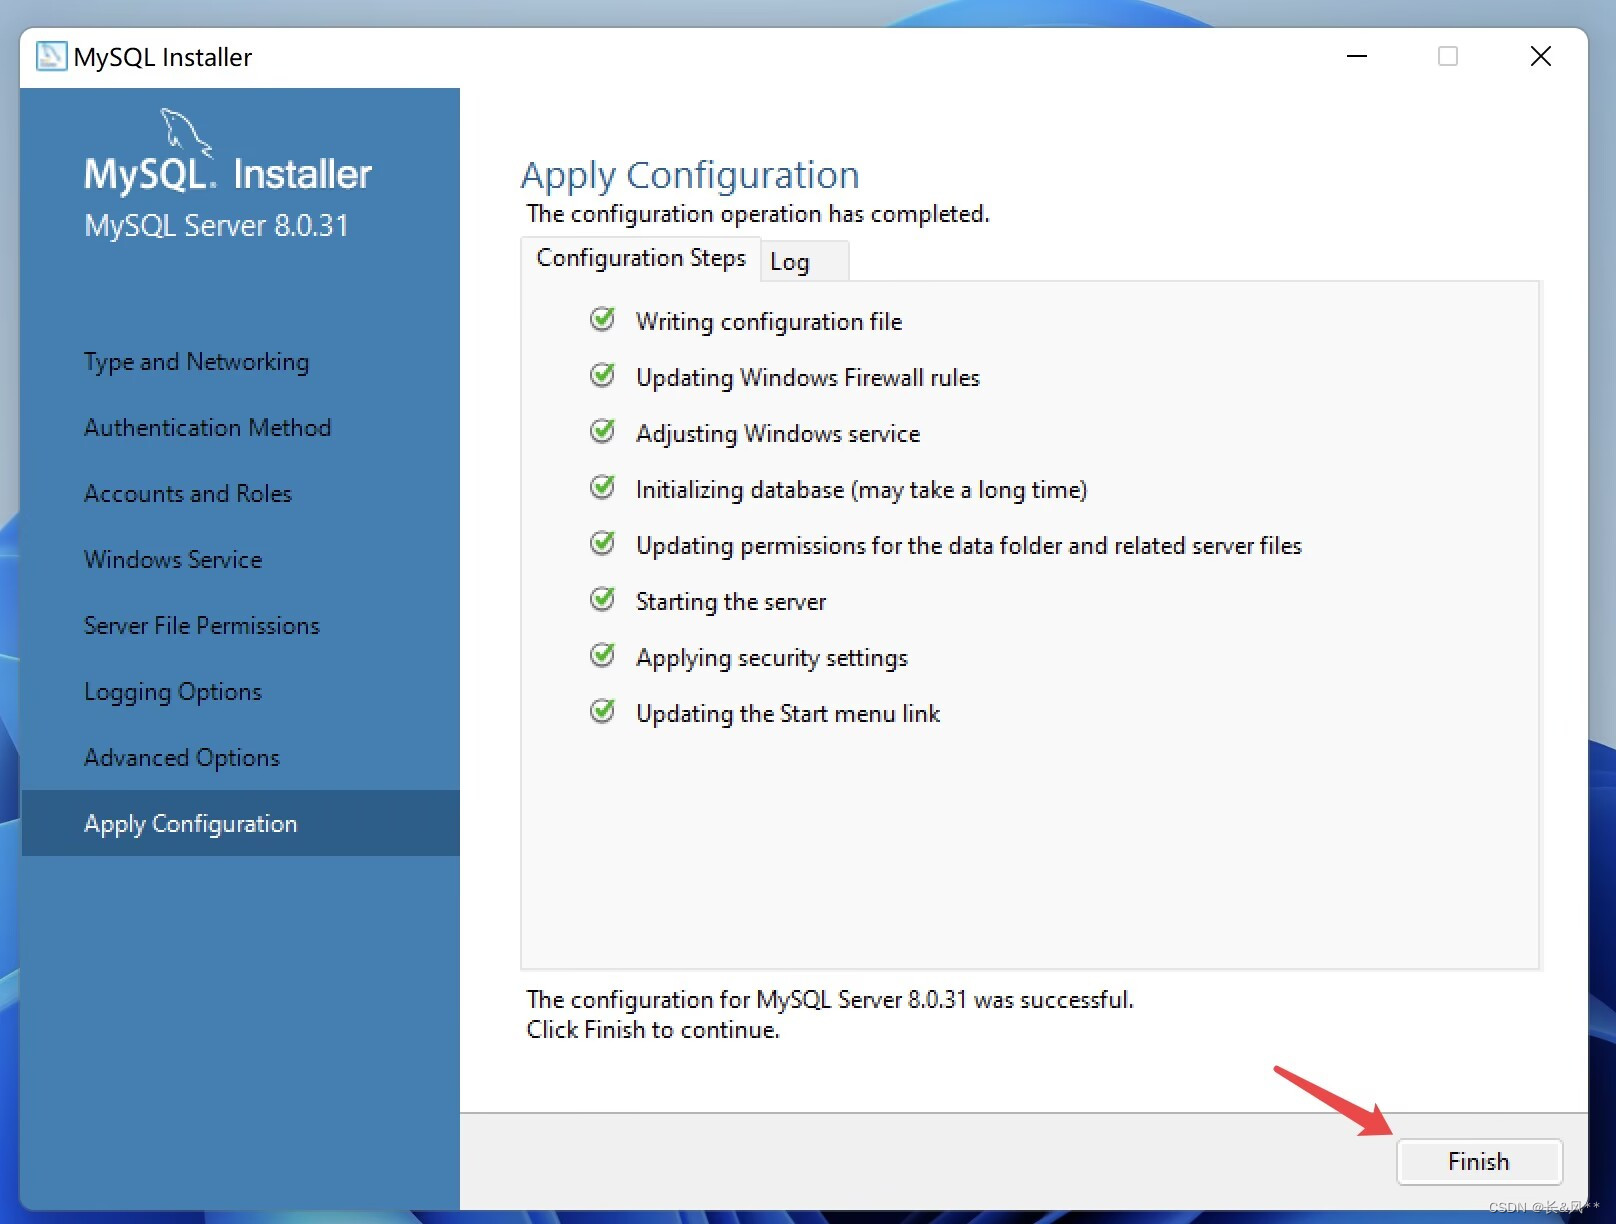Screen dimensions: 1616x1224
Task: Click 'Click Finish to continue.' message
Action: (653, 1030)
